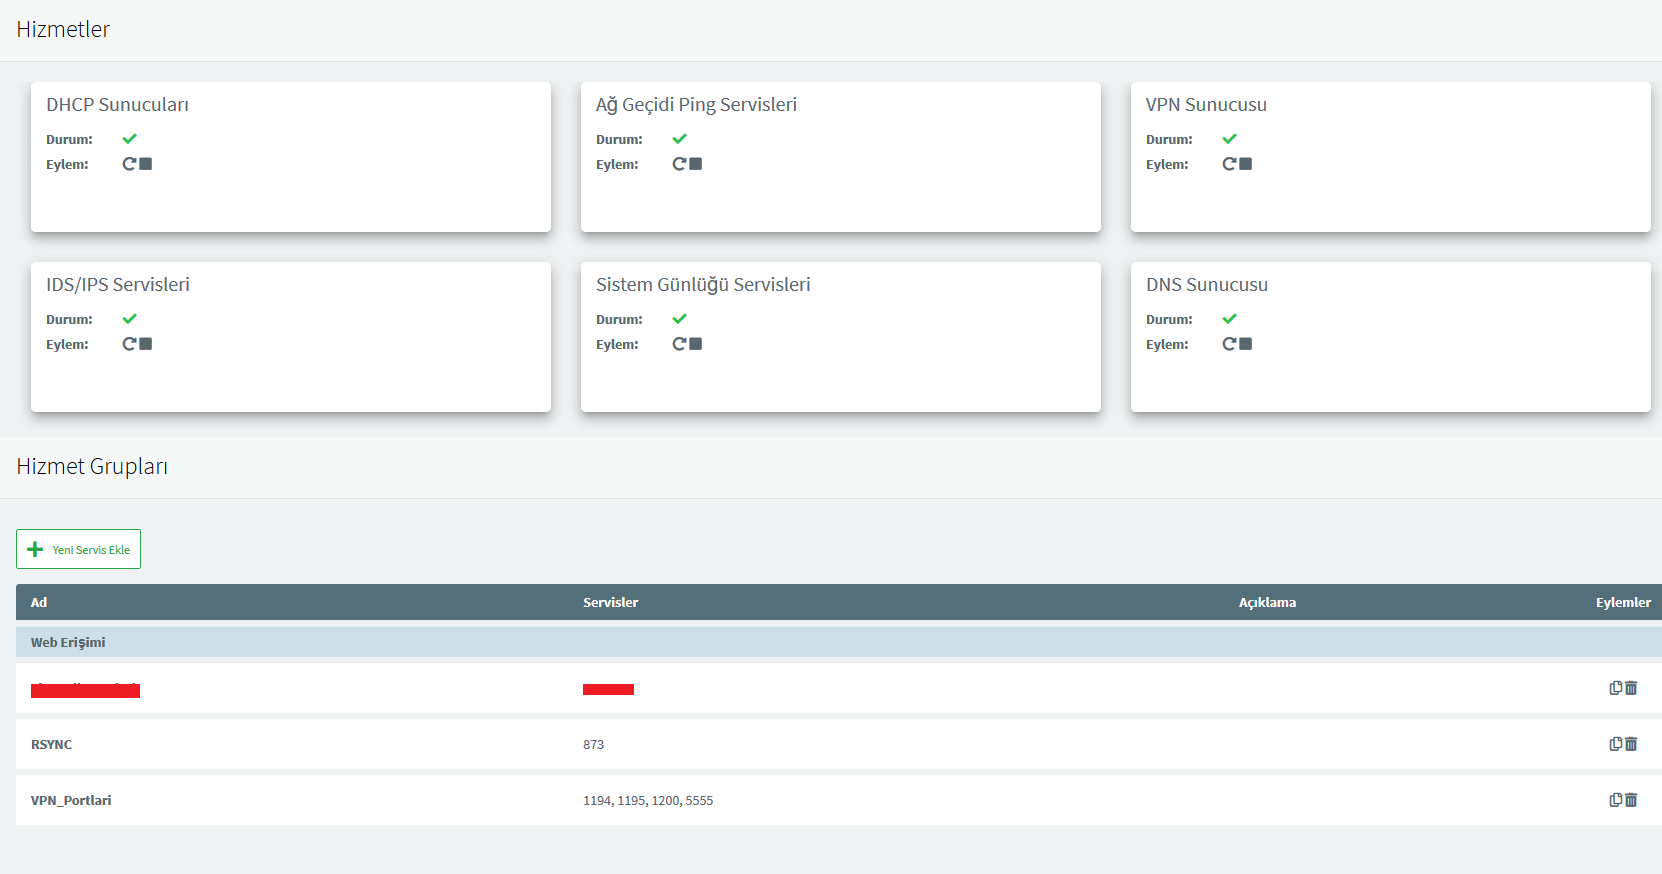Viewport: 1662px width, 874px height.
Task: Stop the VPN Sunucusu service
Action: [x=1246, y=164]
